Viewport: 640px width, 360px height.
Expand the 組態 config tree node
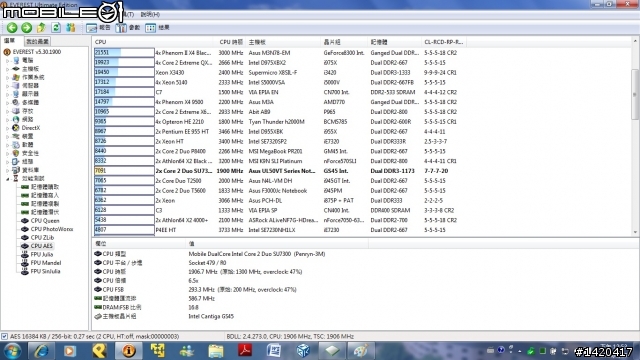7,162
